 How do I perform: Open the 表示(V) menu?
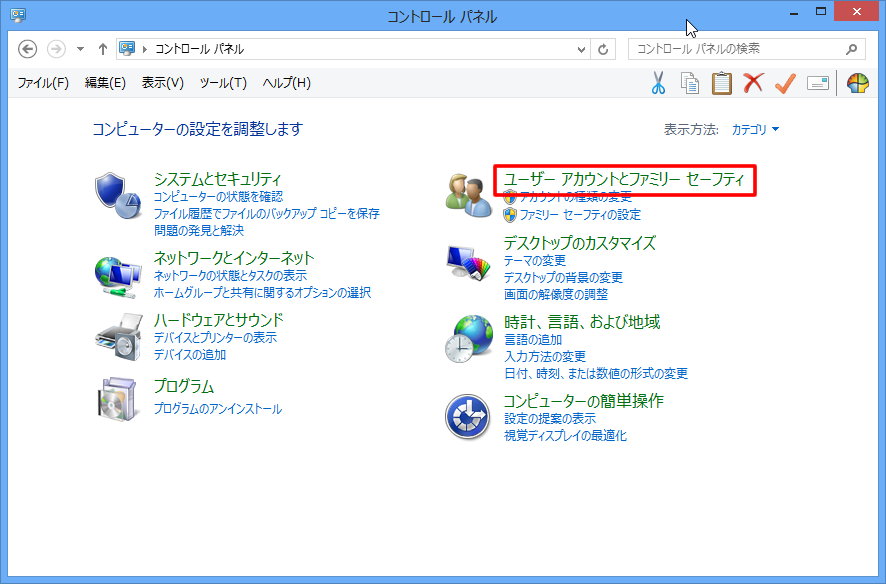163,83
